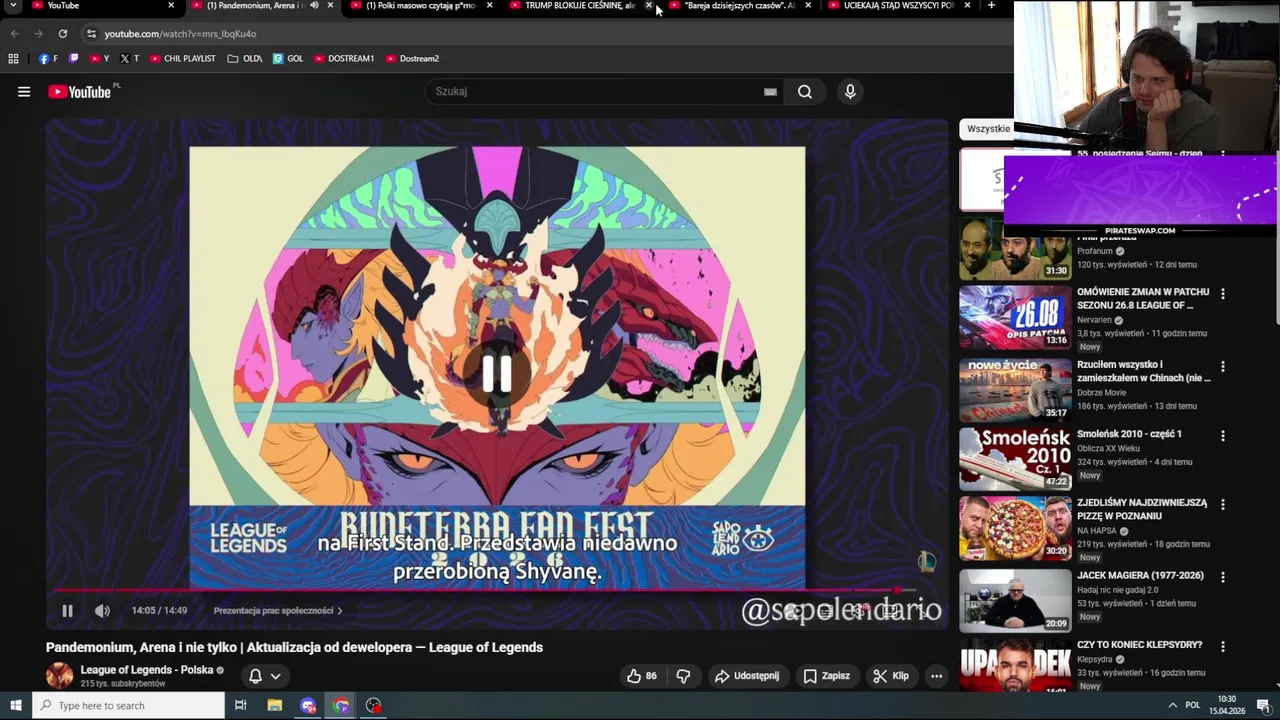Toggle subtitles in the player controls
The width and height of the screenshot is (1280, 720).
[x=826, y=611]
